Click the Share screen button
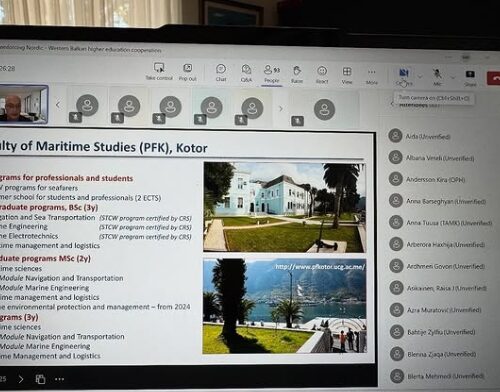Image resolution: width=500 pixels, height=392 pixels. (470, 78)
